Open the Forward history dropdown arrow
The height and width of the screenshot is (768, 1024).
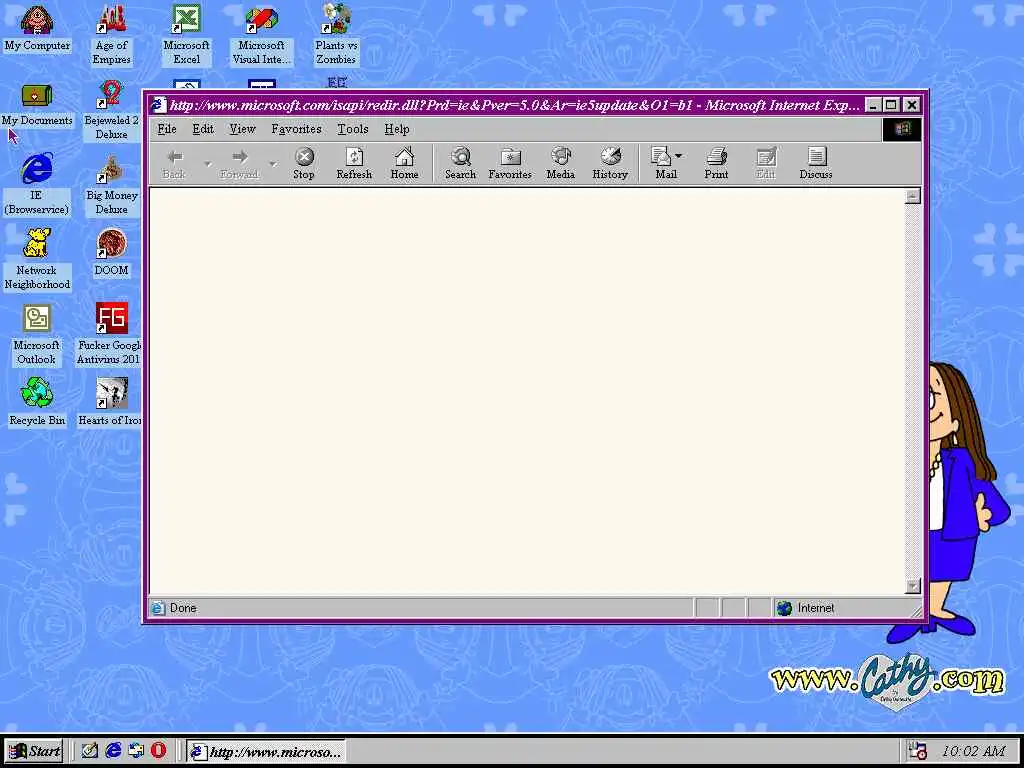click(273, 163)
